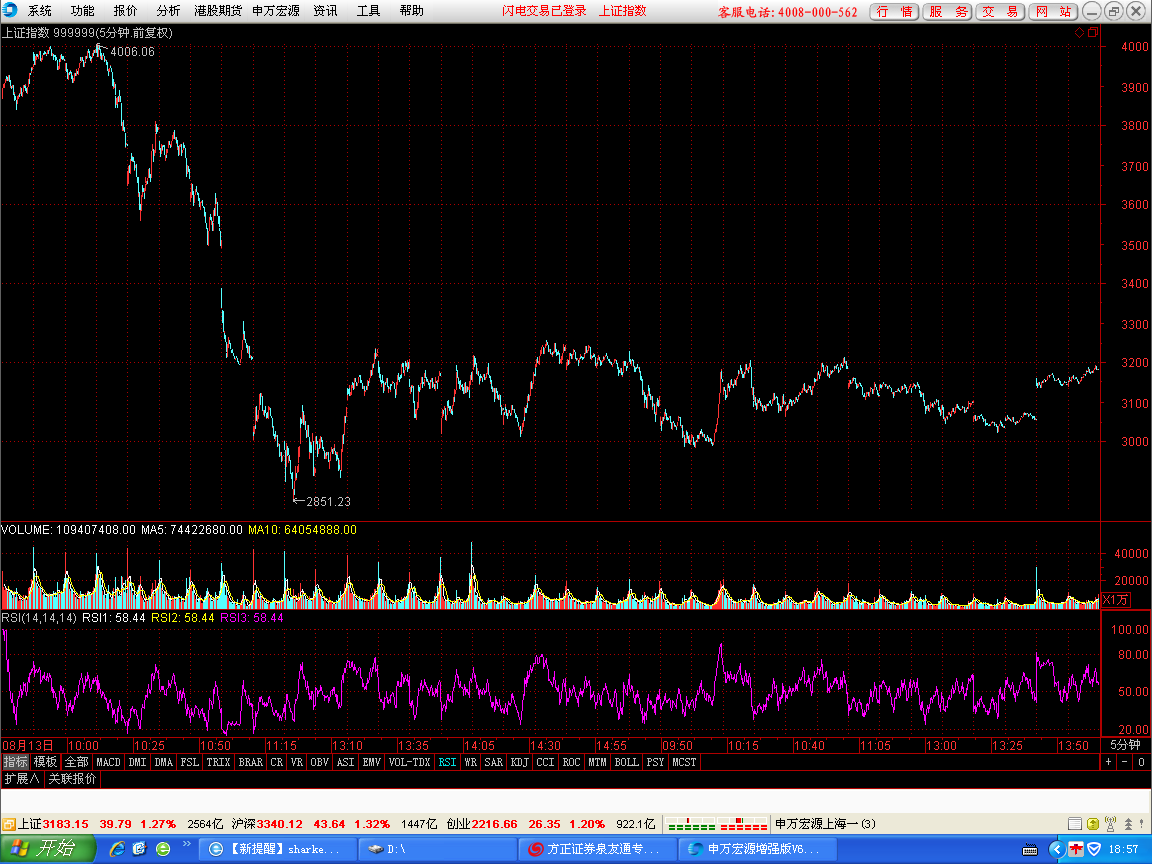This screenshot has width=1152, height=864.
Task: Select the active RSI indicator tab
Action: (x=447, y=762)
